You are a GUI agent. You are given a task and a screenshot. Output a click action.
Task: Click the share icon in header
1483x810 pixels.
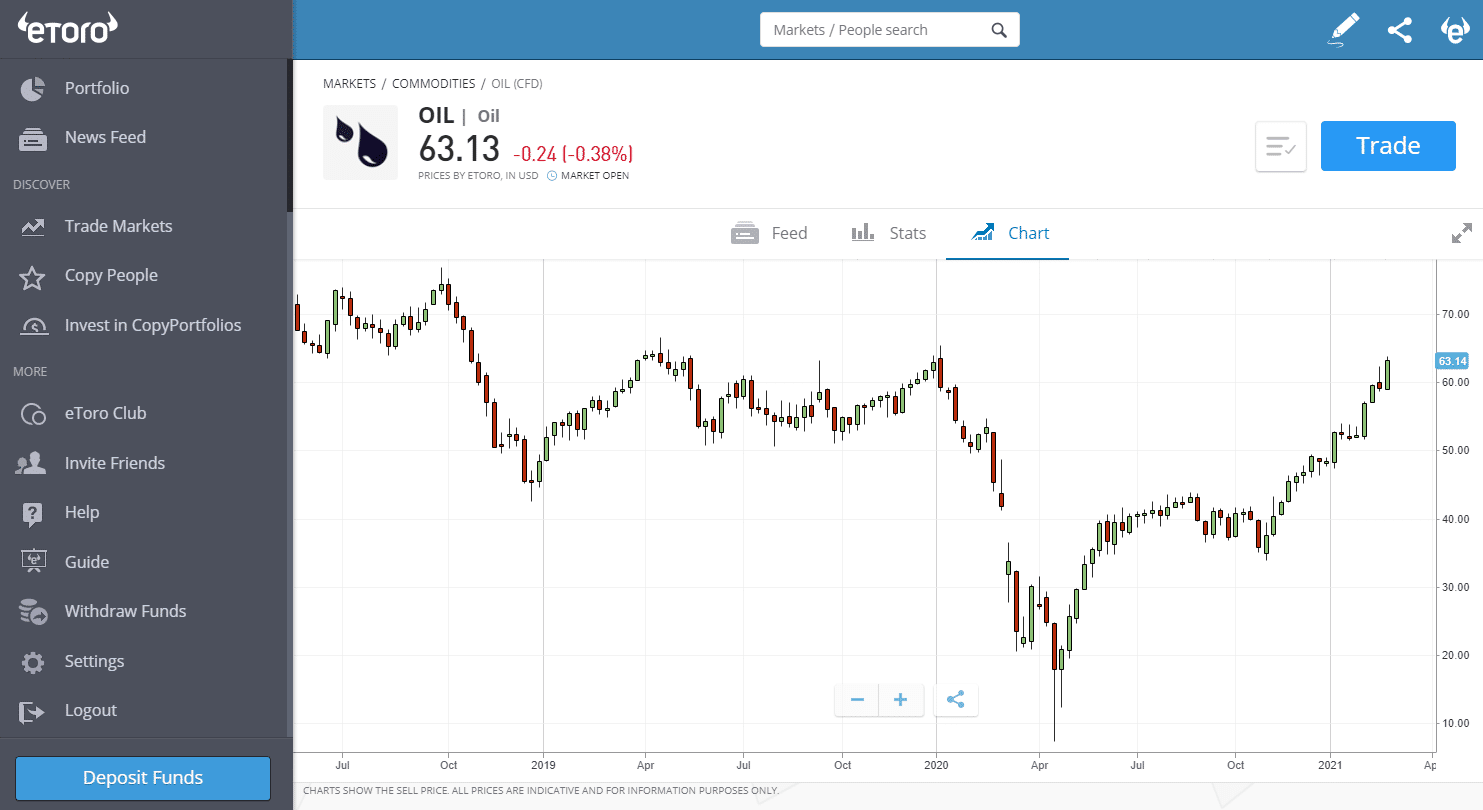click(x=1400, y=30)
